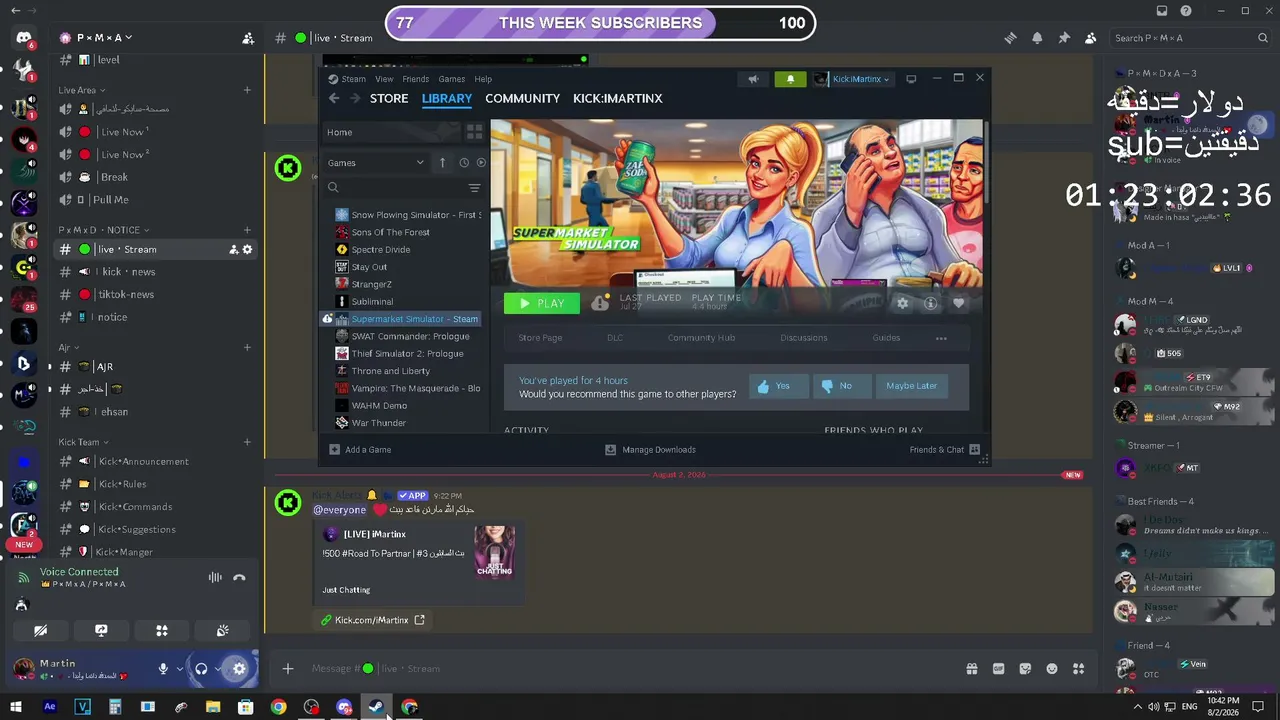Click Add a Game in Steam

click(359, 450)
